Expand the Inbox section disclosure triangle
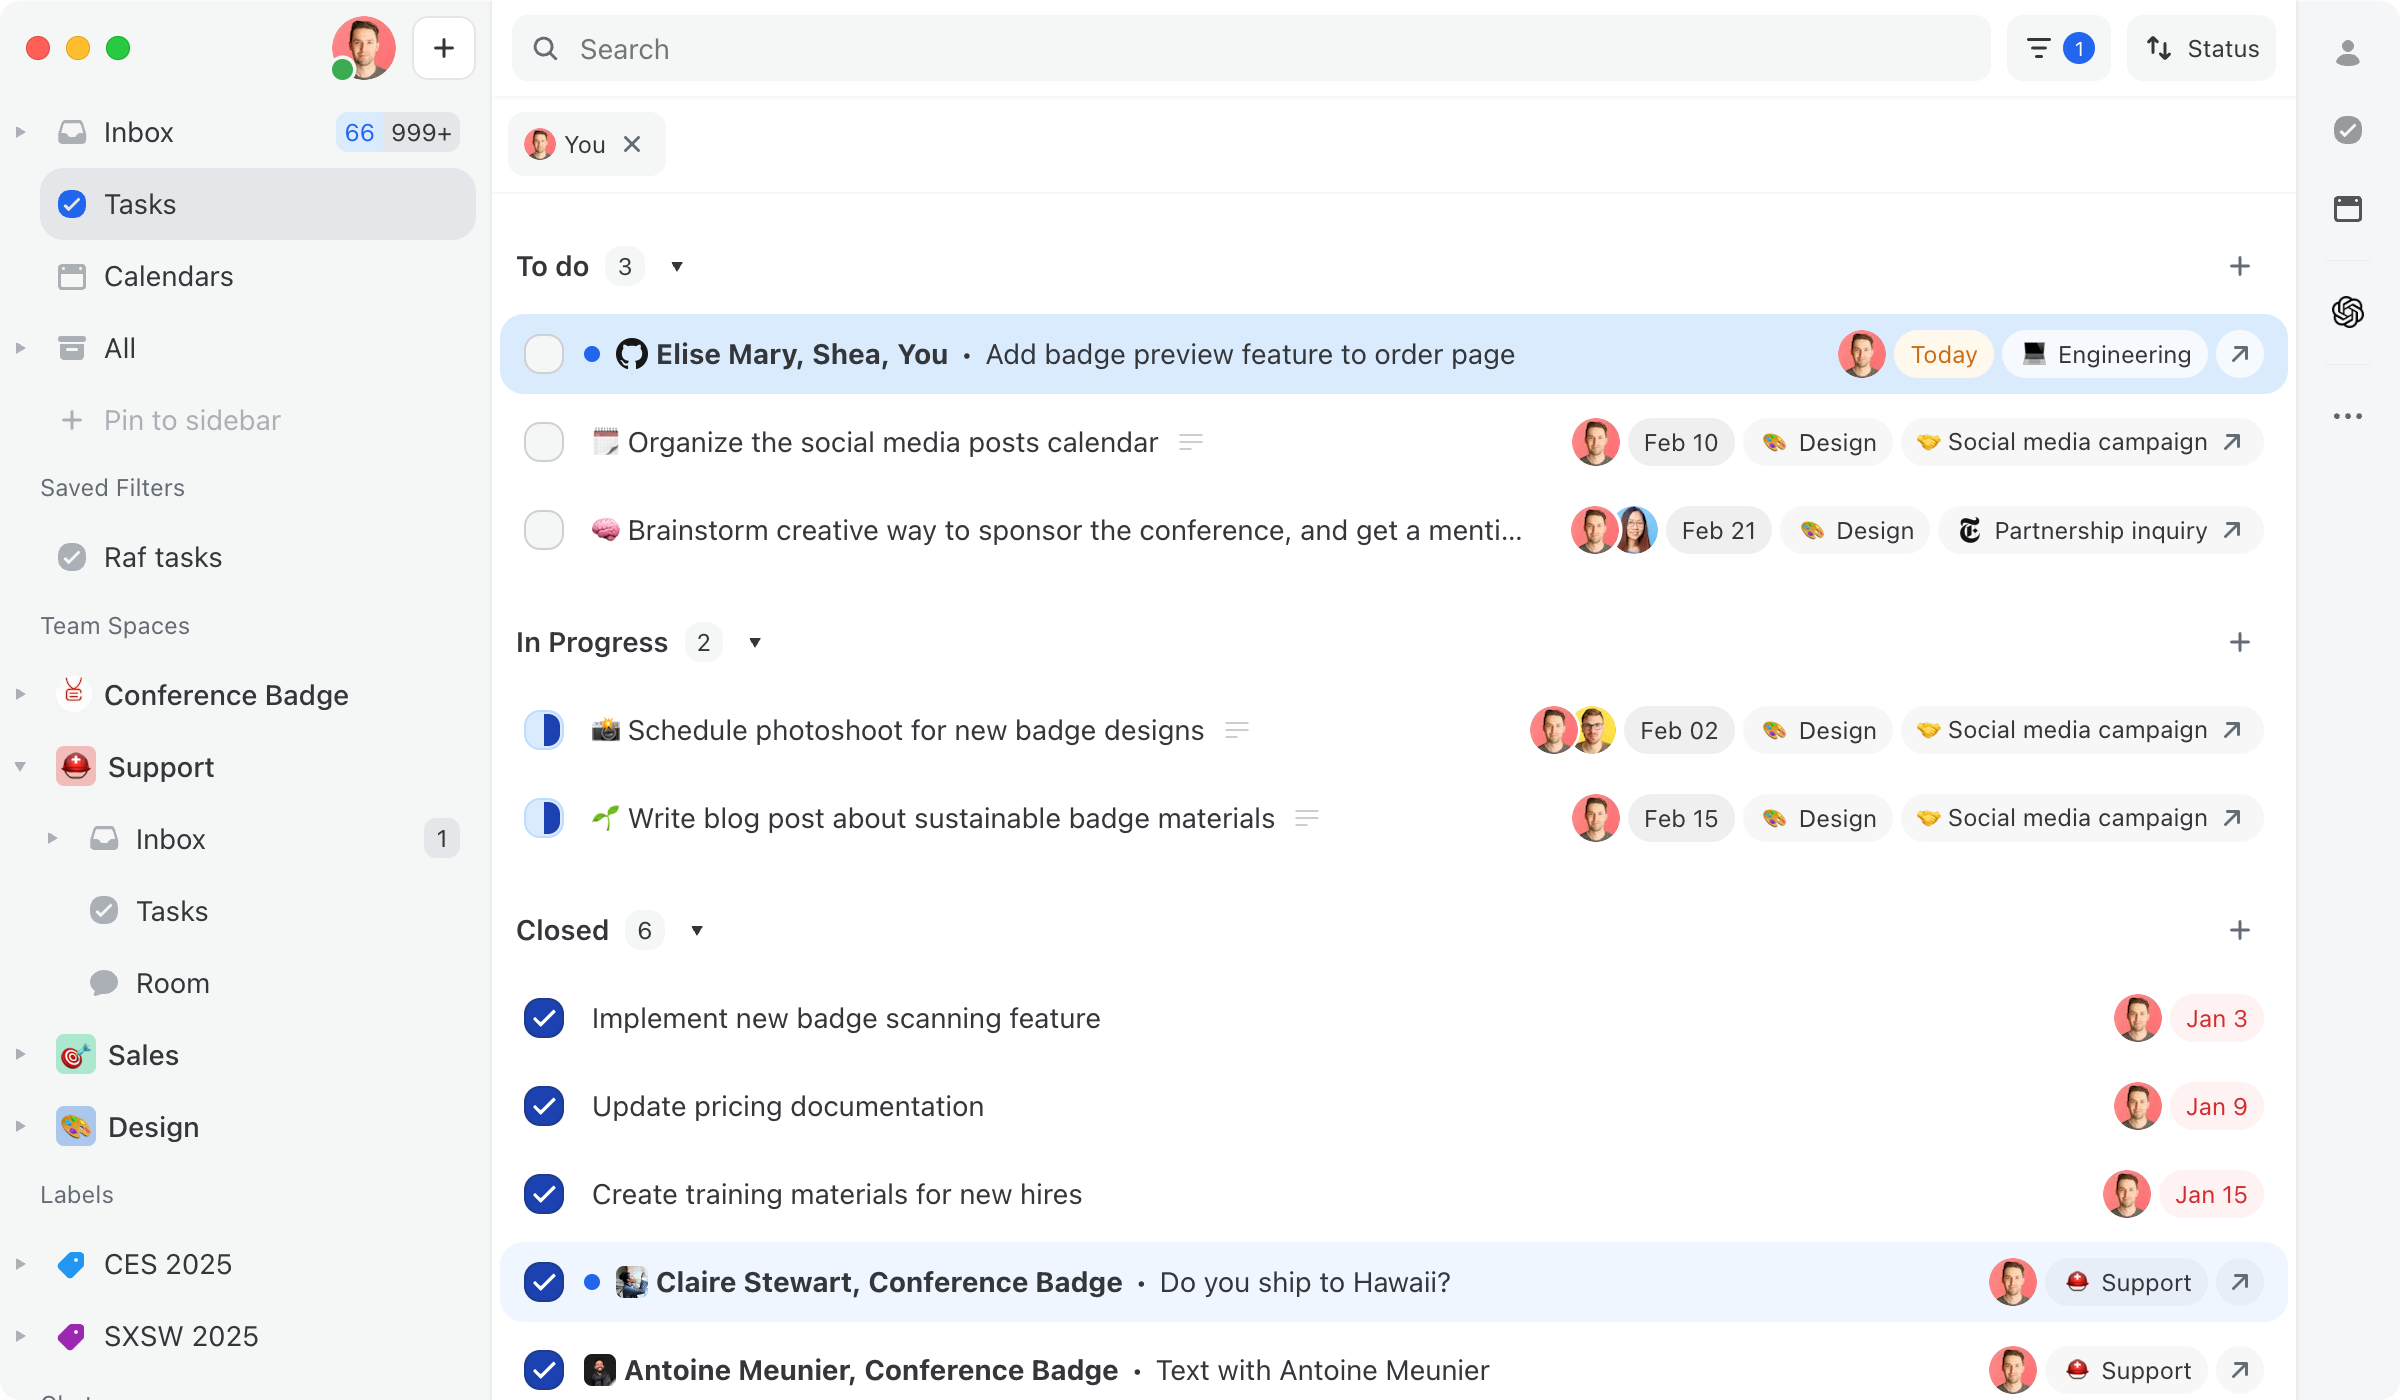Screen dimensions: 2400x1400 coord(20,131)
